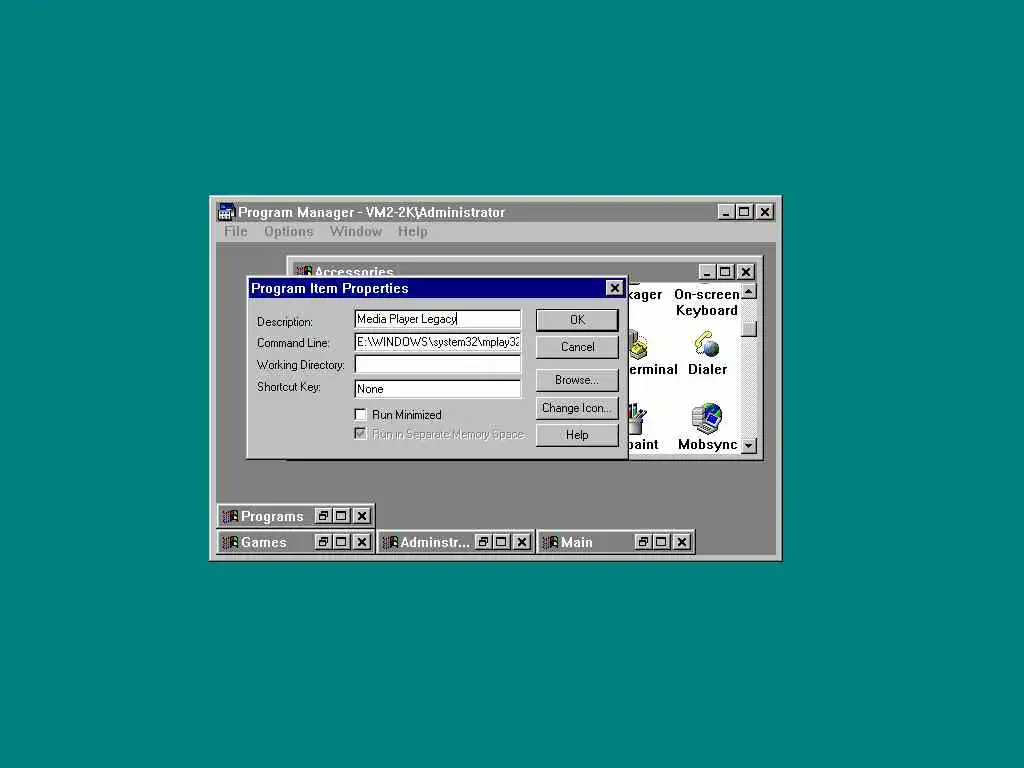Click the Cancel button
Screen dimensions: 1024x768
coord(577,347)
